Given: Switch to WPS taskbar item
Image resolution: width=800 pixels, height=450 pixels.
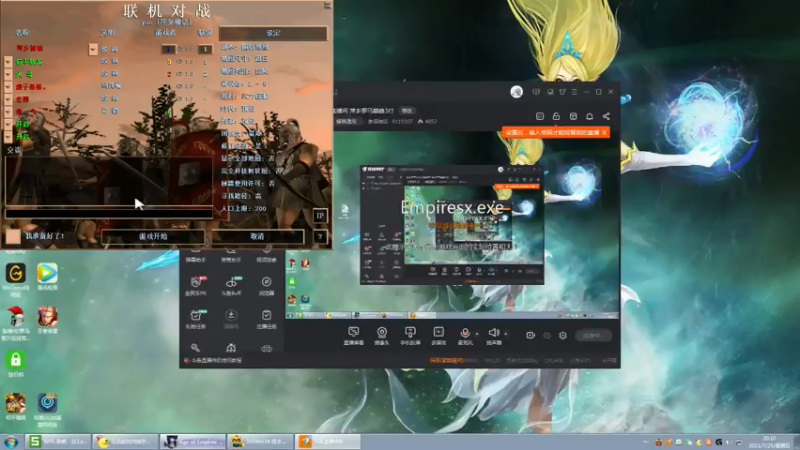Looking at the screenshot, I should [59, 441].
